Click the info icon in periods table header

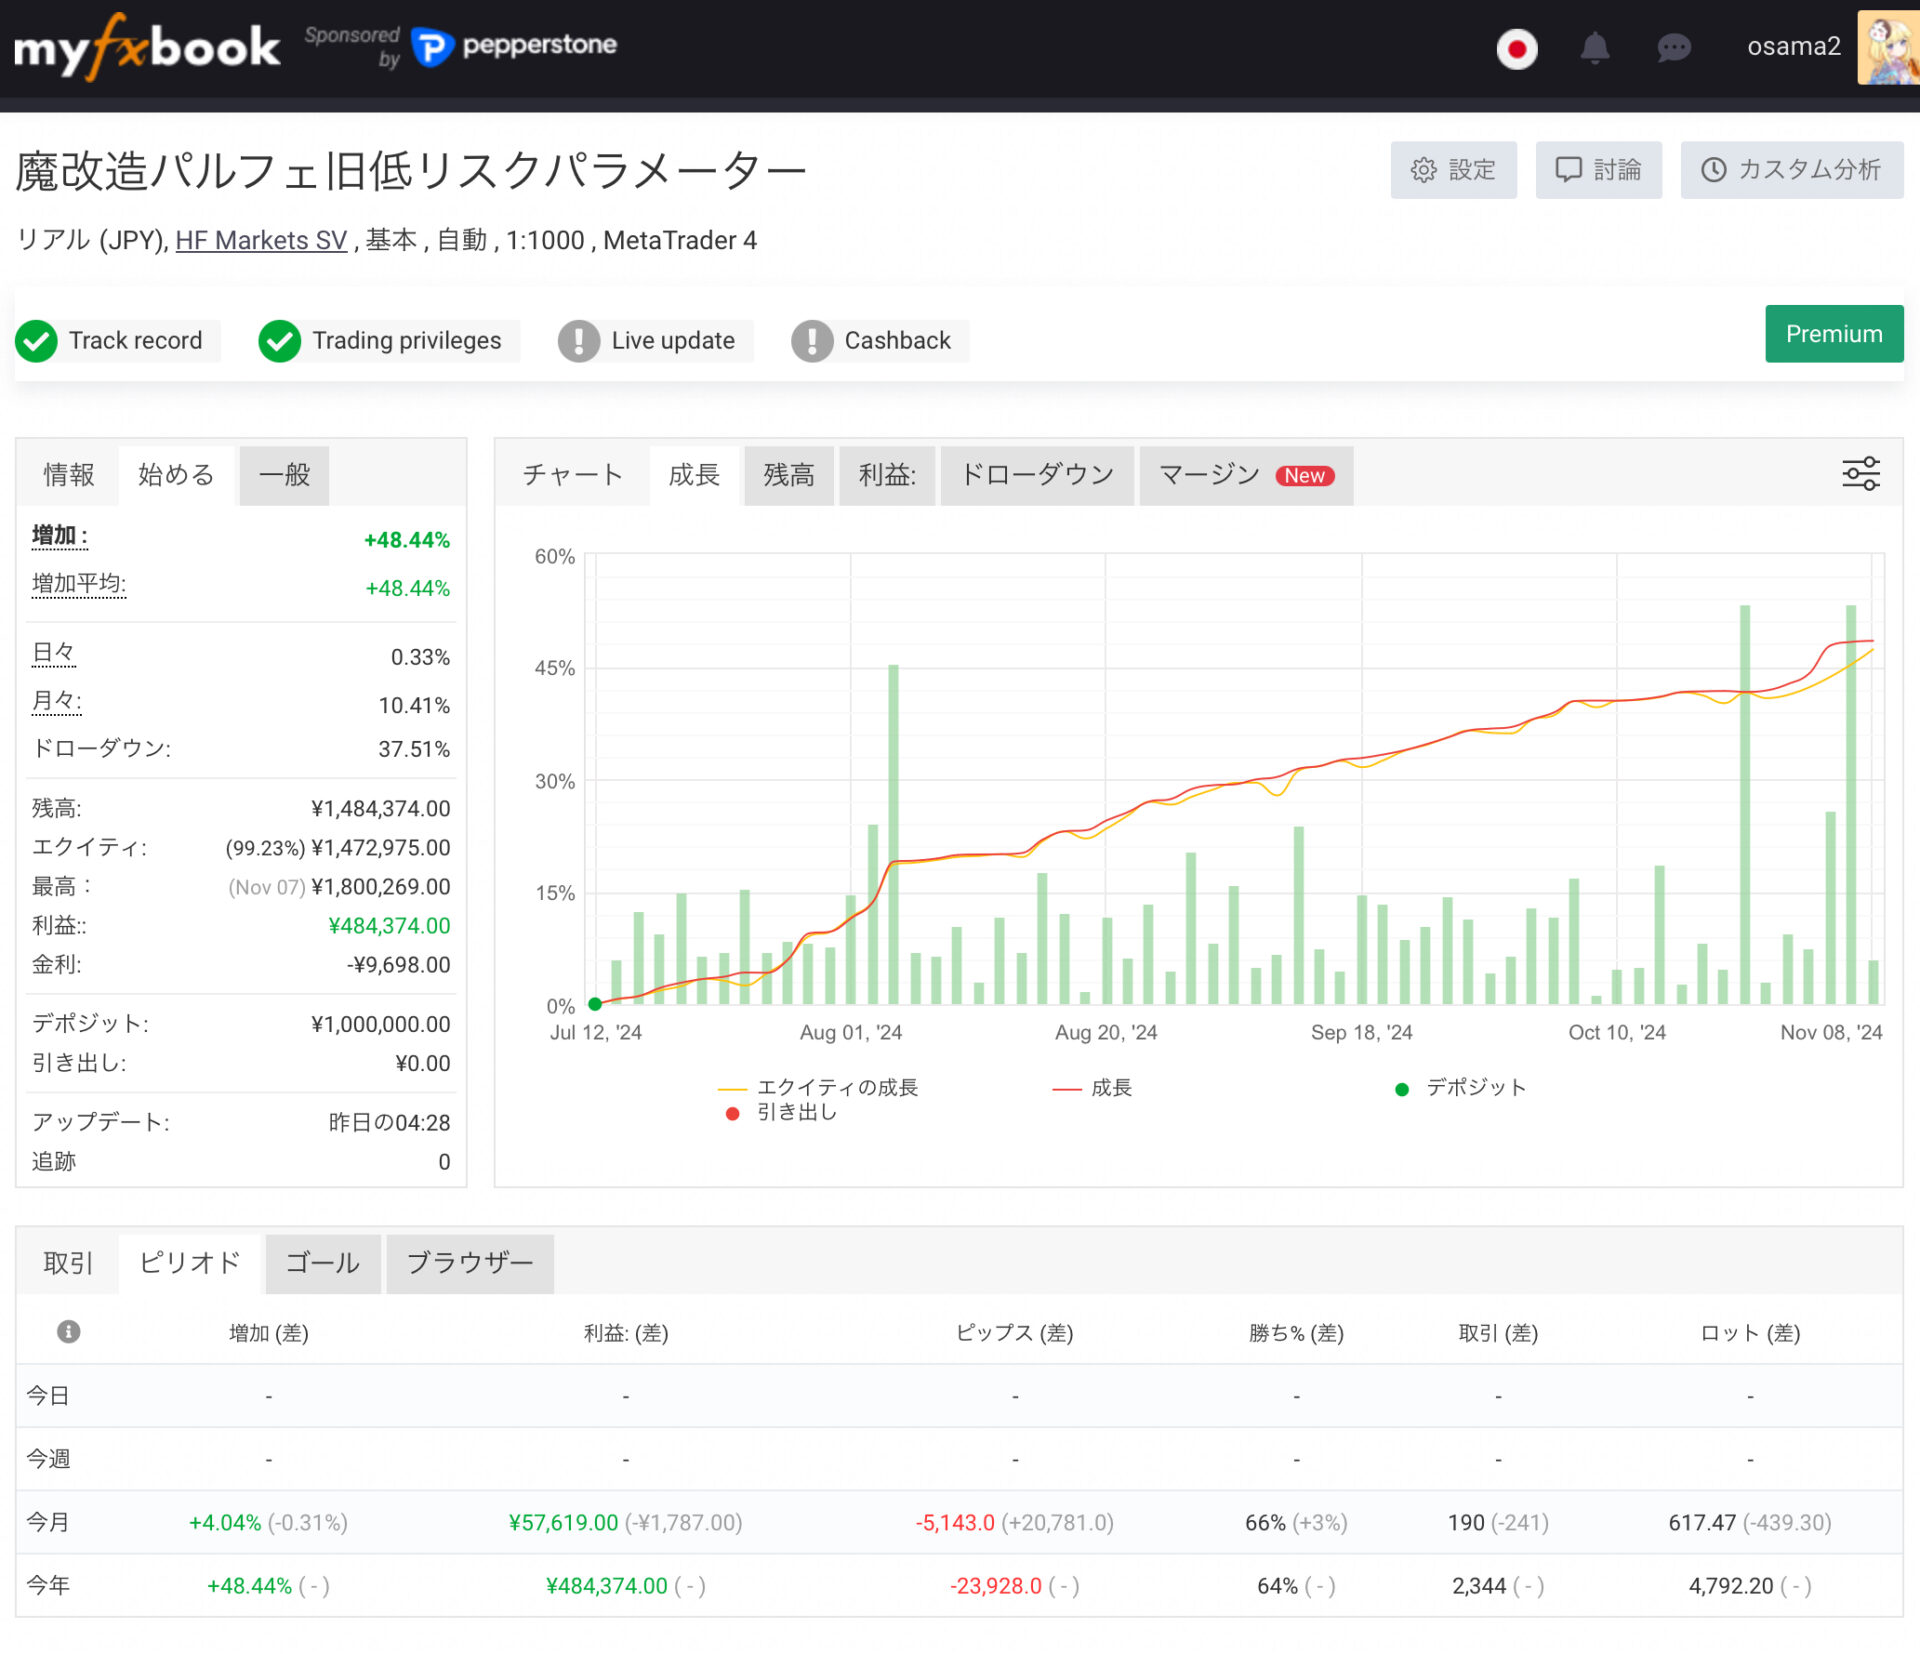69,1331
